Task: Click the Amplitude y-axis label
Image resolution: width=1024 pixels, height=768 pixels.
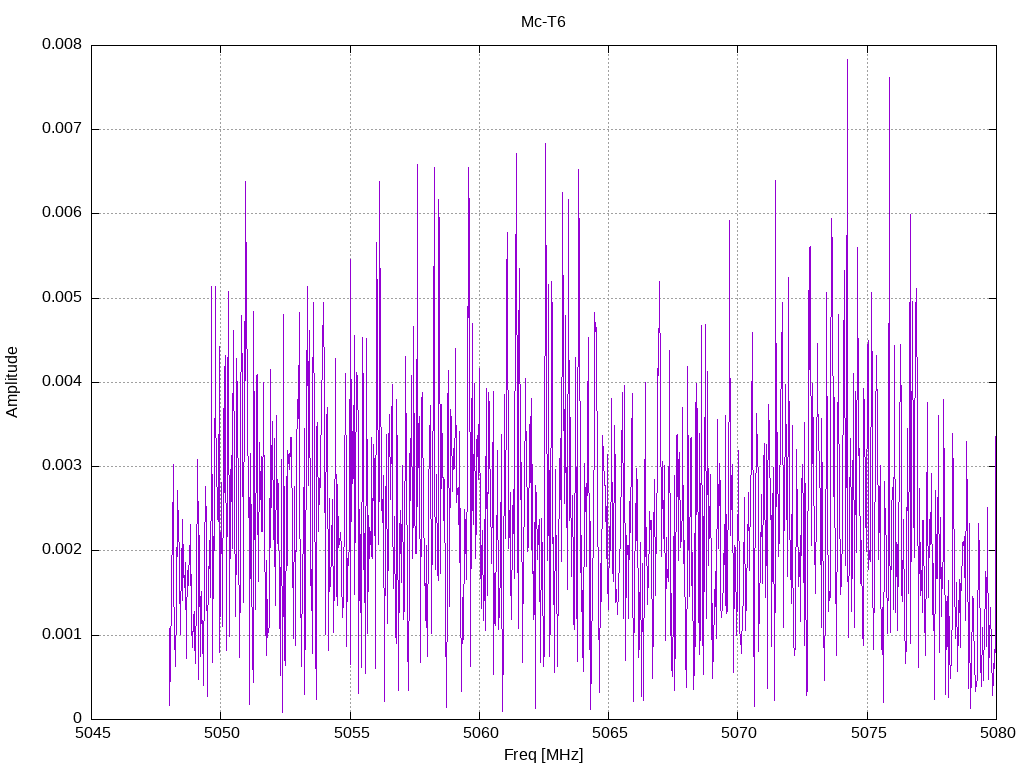Action: point(12,382)
